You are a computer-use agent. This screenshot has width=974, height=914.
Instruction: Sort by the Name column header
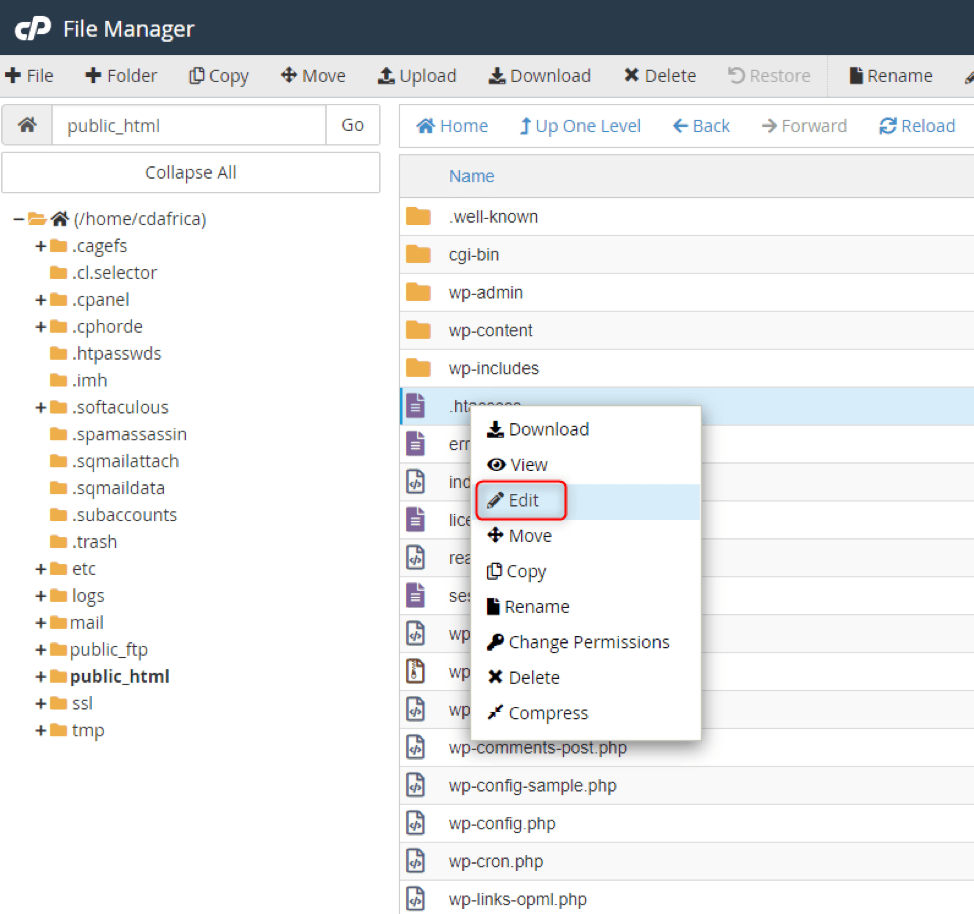click(471, 176)
